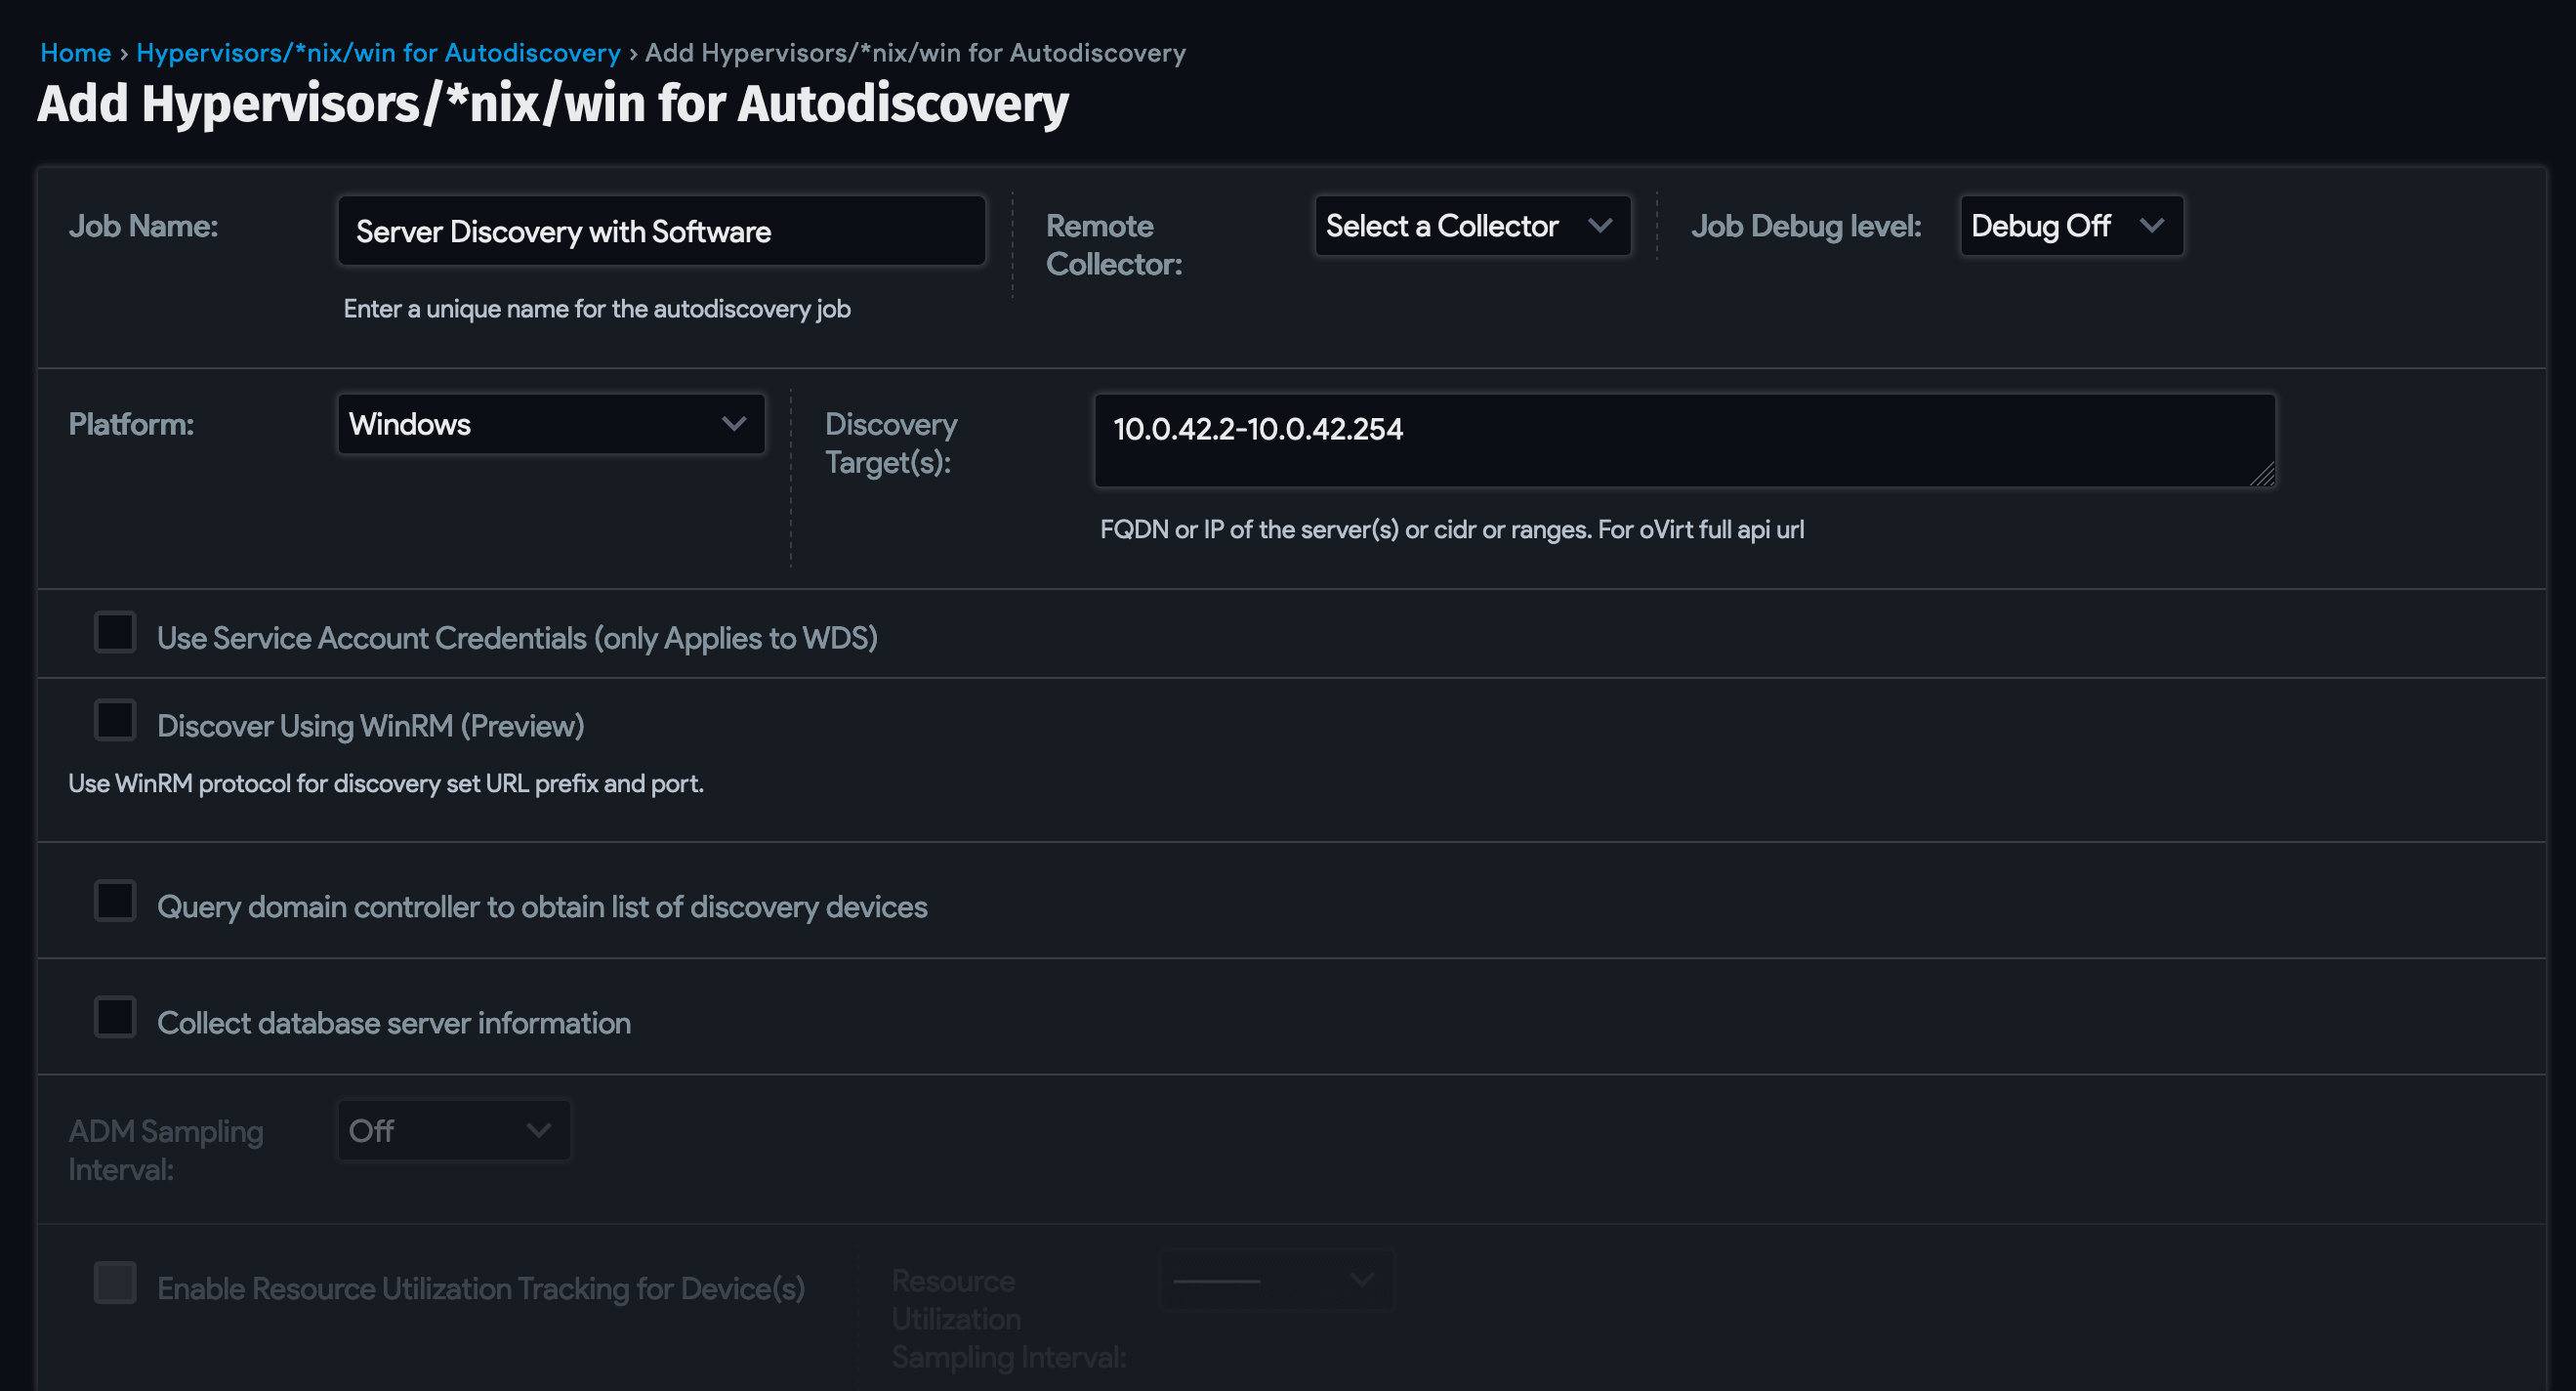Open the Job Debug level dropdown
Screen dimensions: 2576x1391
(2070, 226)
